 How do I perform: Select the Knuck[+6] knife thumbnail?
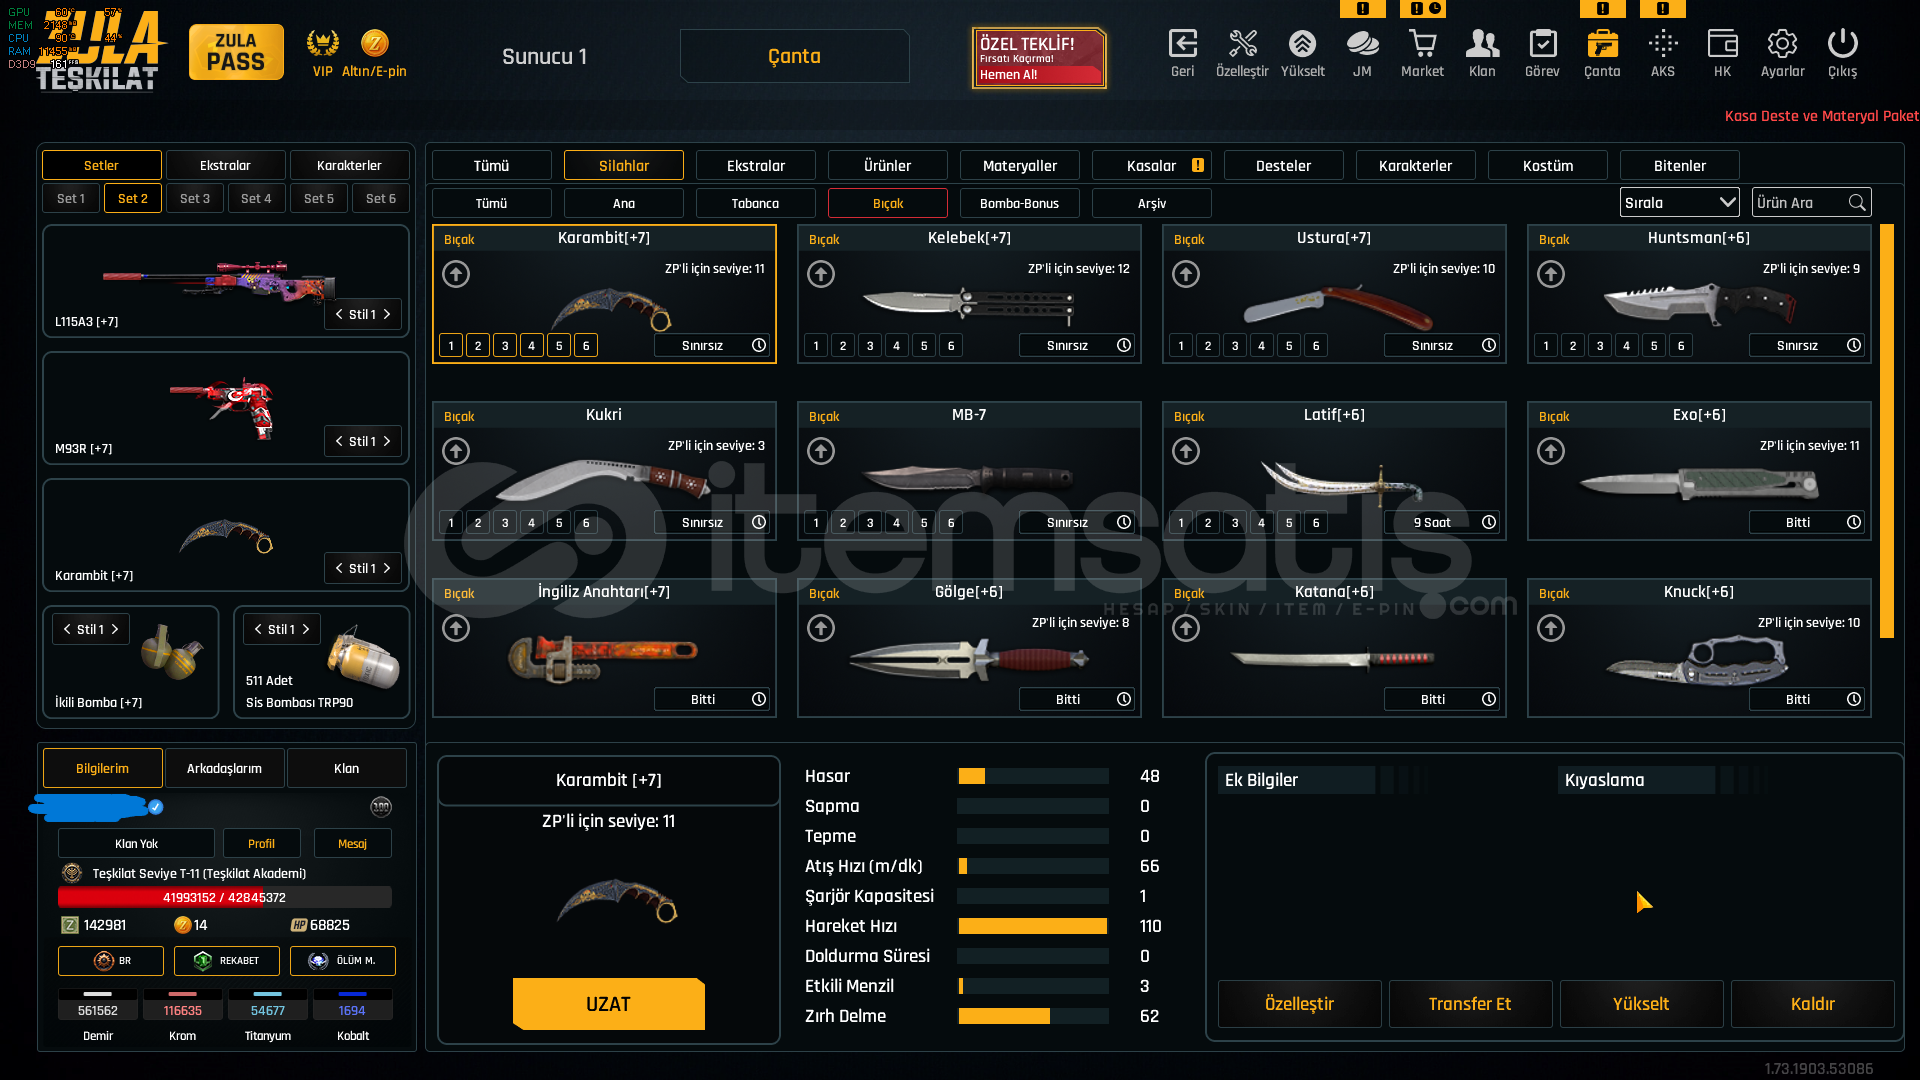1698,659
